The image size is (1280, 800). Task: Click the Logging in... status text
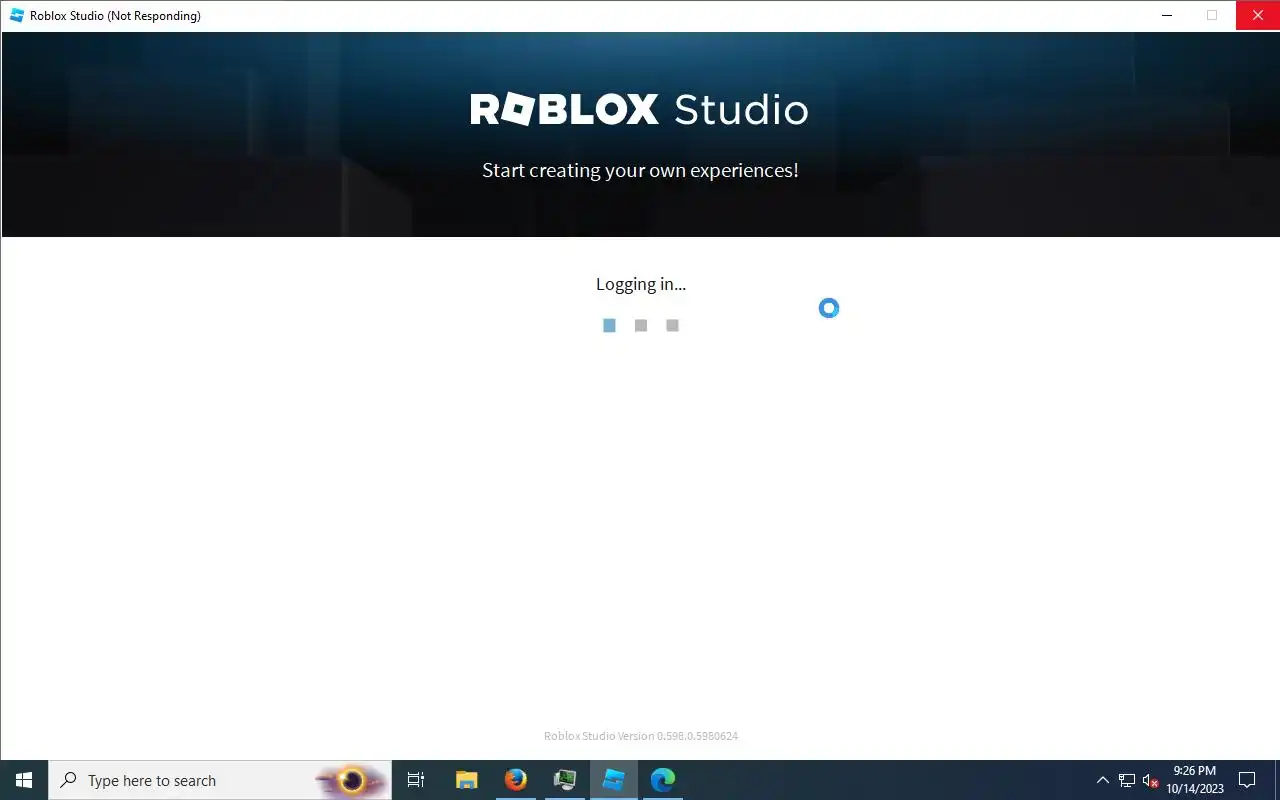[641, 284]
